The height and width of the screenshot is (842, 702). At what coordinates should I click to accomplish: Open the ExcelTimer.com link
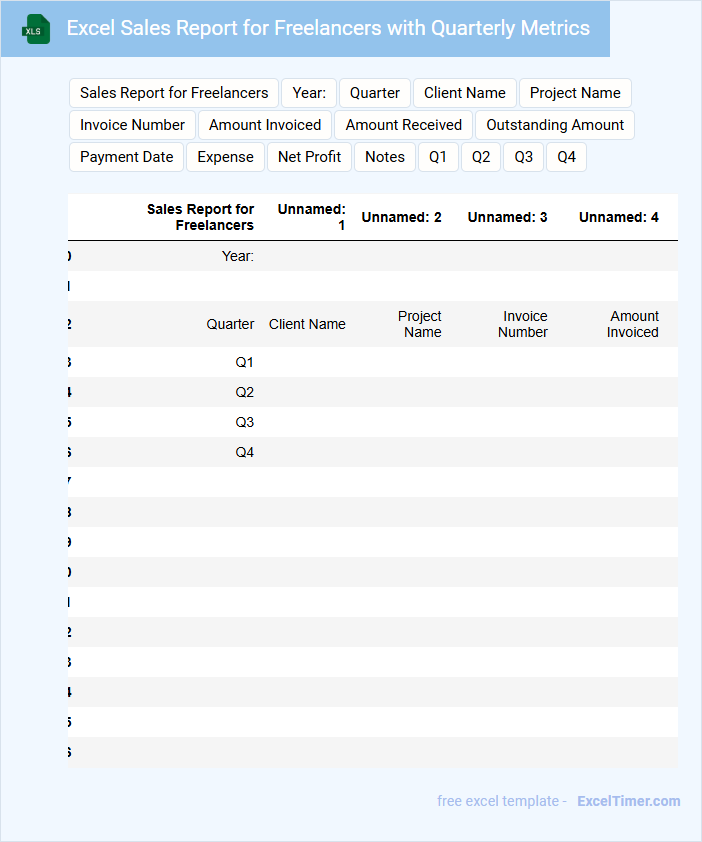[628, 801]
